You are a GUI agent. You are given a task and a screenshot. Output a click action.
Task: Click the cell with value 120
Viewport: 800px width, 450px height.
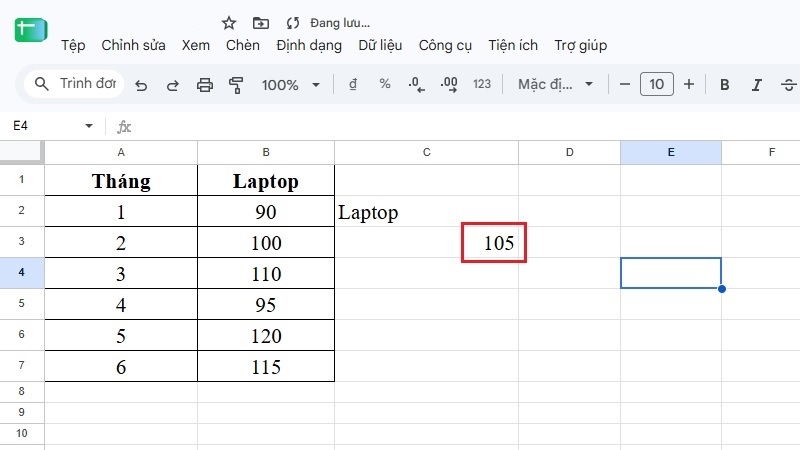tap(266, 336)
